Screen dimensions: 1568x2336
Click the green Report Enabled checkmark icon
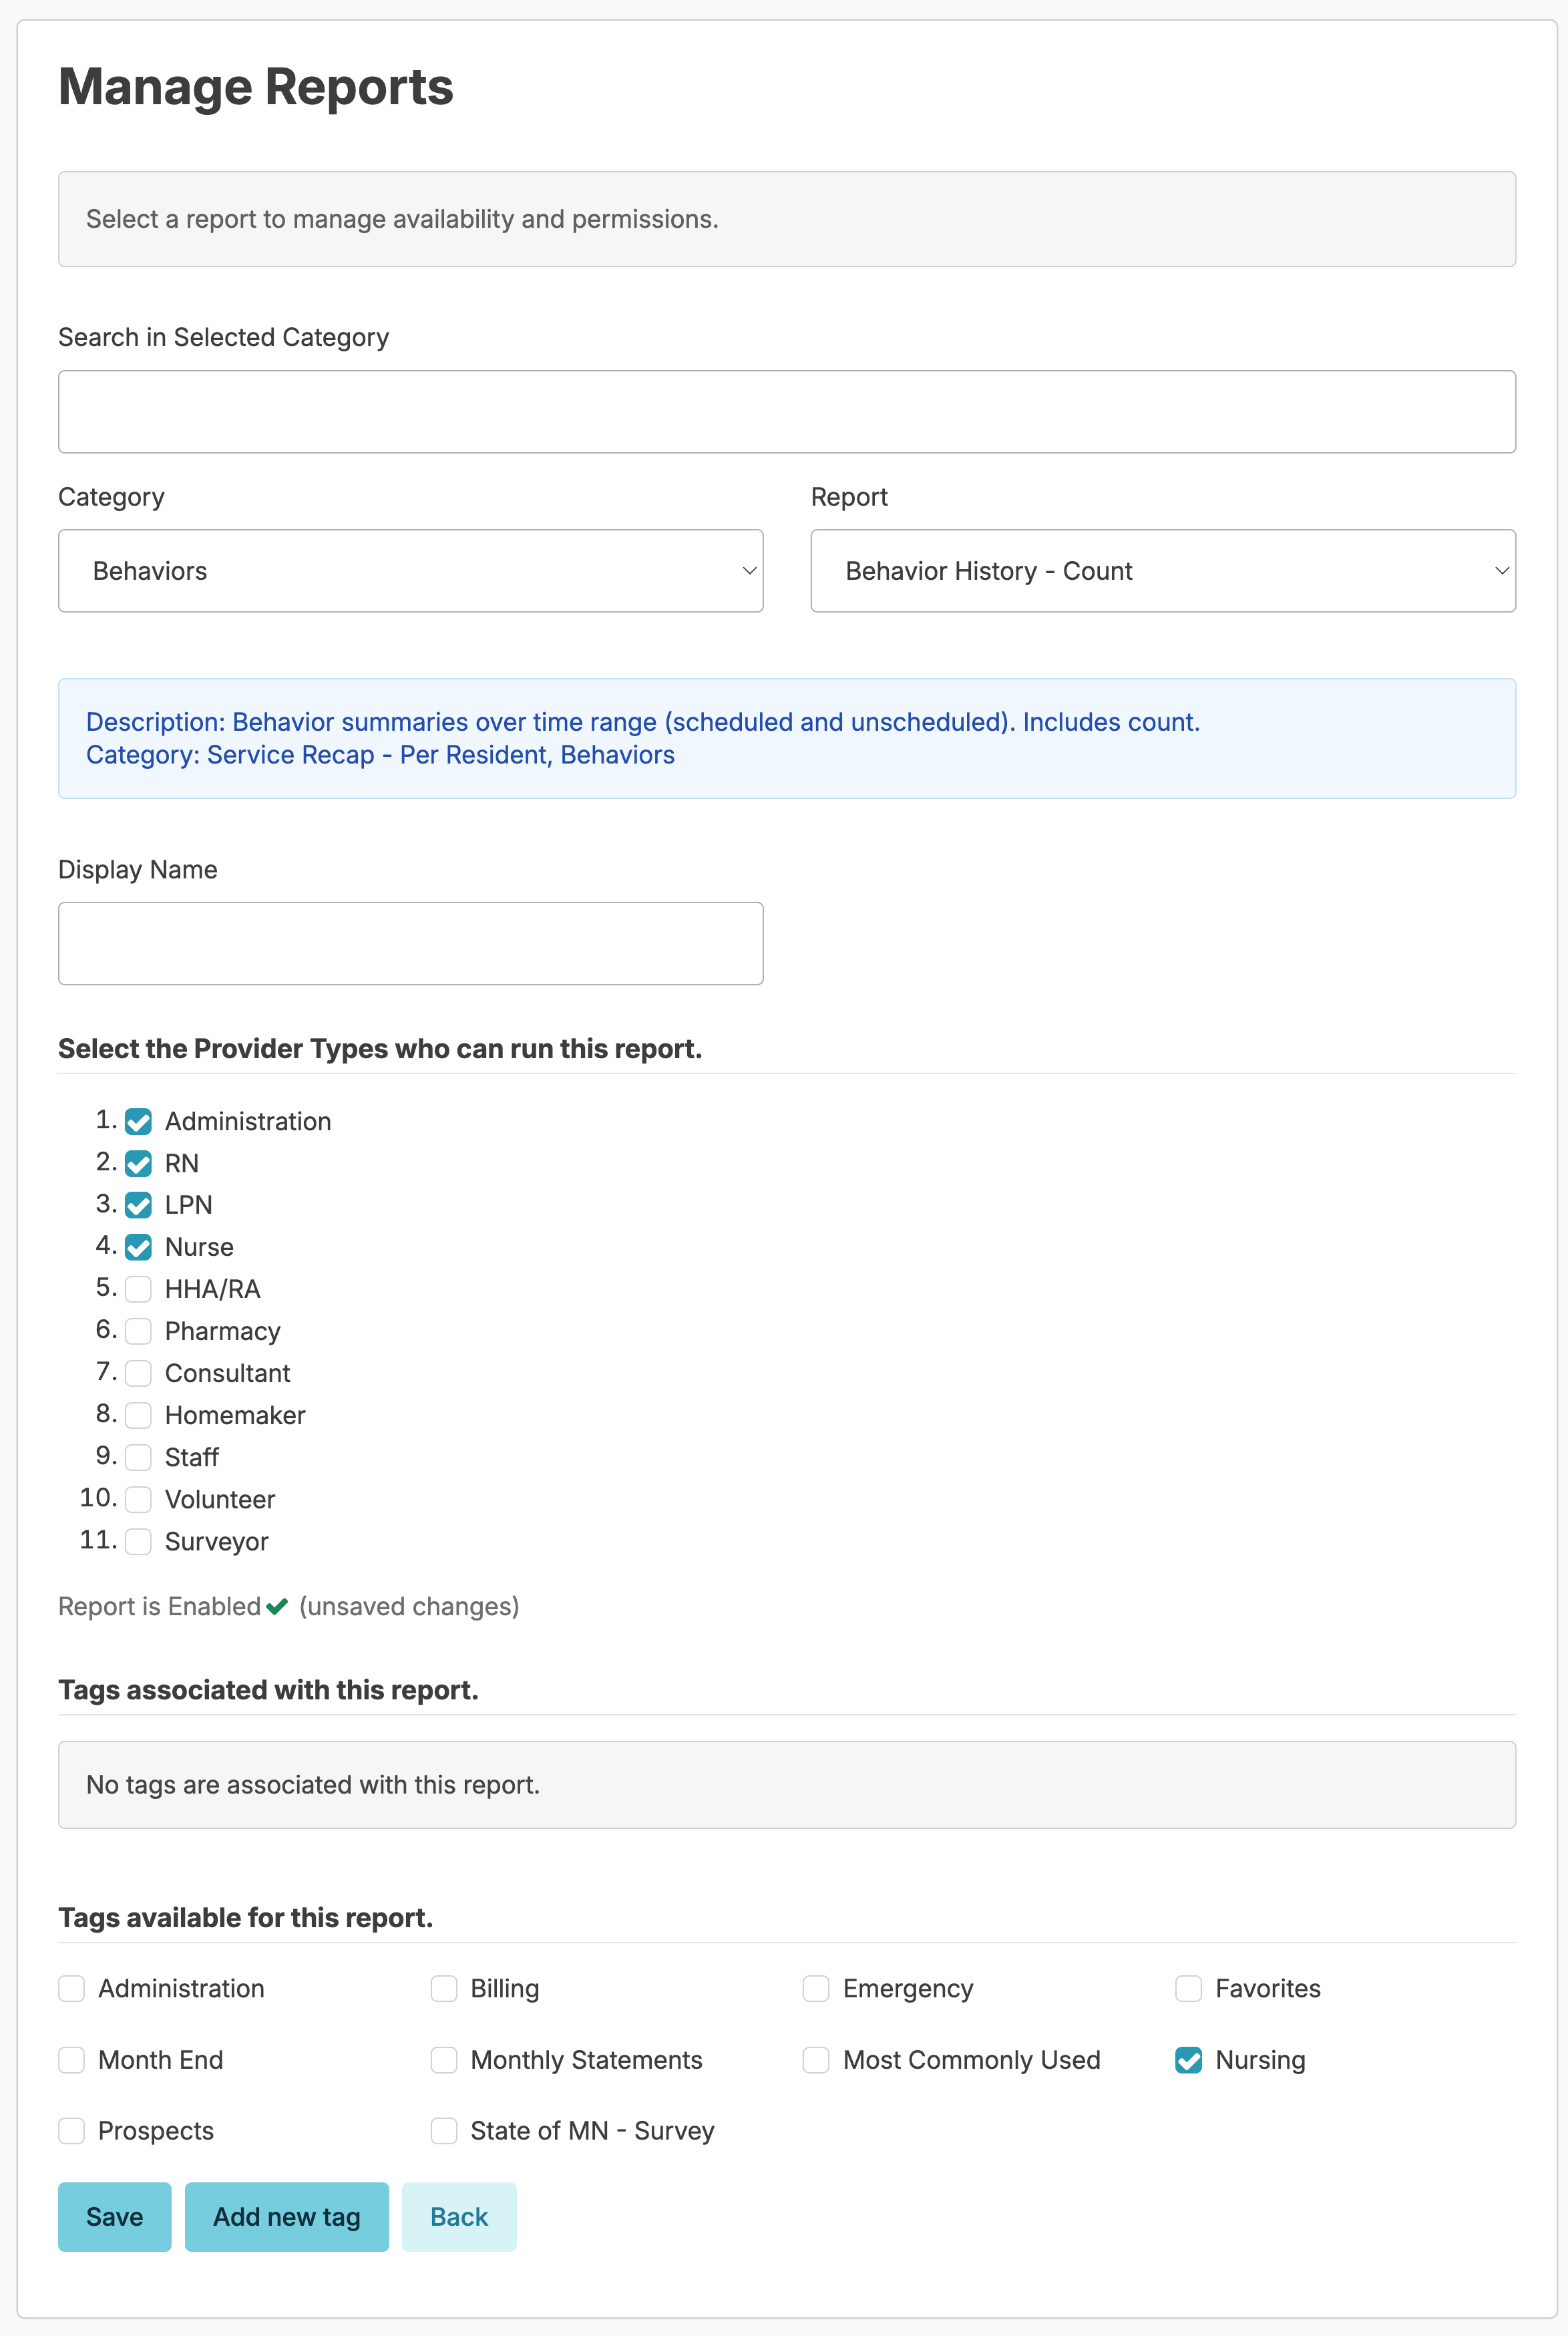tap(277, 1606)
